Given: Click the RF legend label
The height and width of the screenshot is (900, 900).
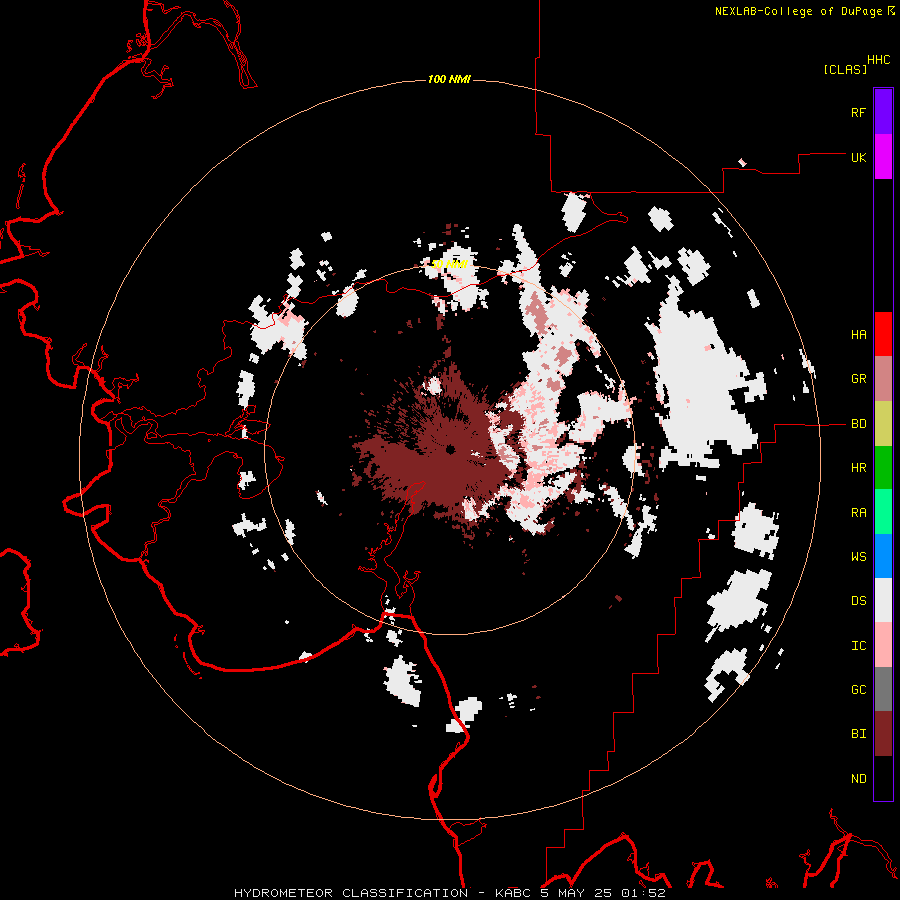Looking at the screenshot, I should coord(859,112).
